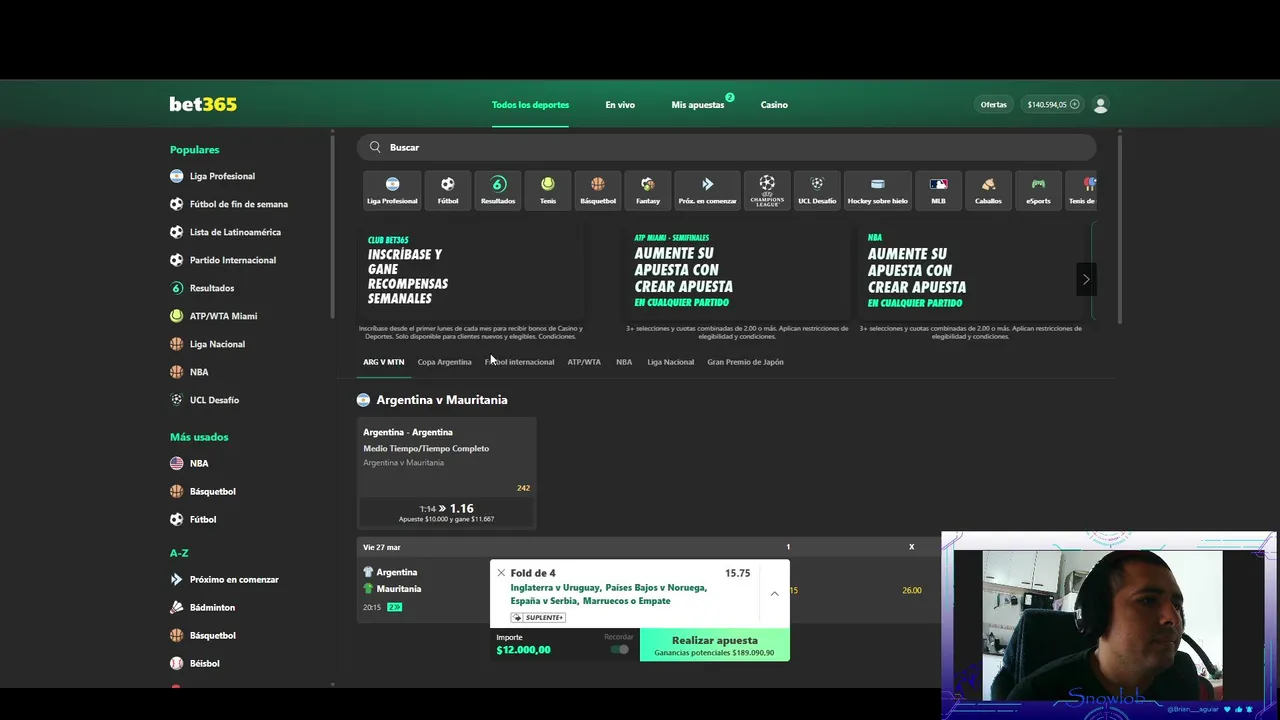Open the Fantasy icon

tap(648, 190)
